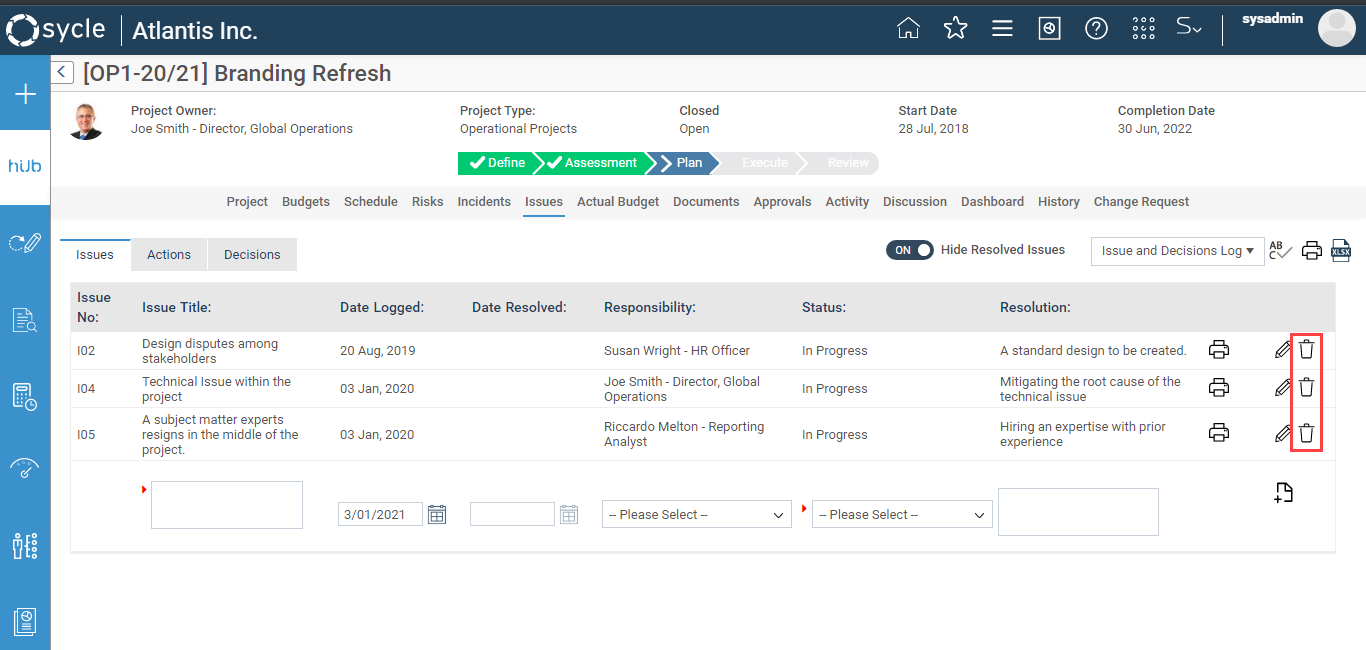Open the Responsibility Please Select dropdown
Screen dimensions: 1366x650
697,514
